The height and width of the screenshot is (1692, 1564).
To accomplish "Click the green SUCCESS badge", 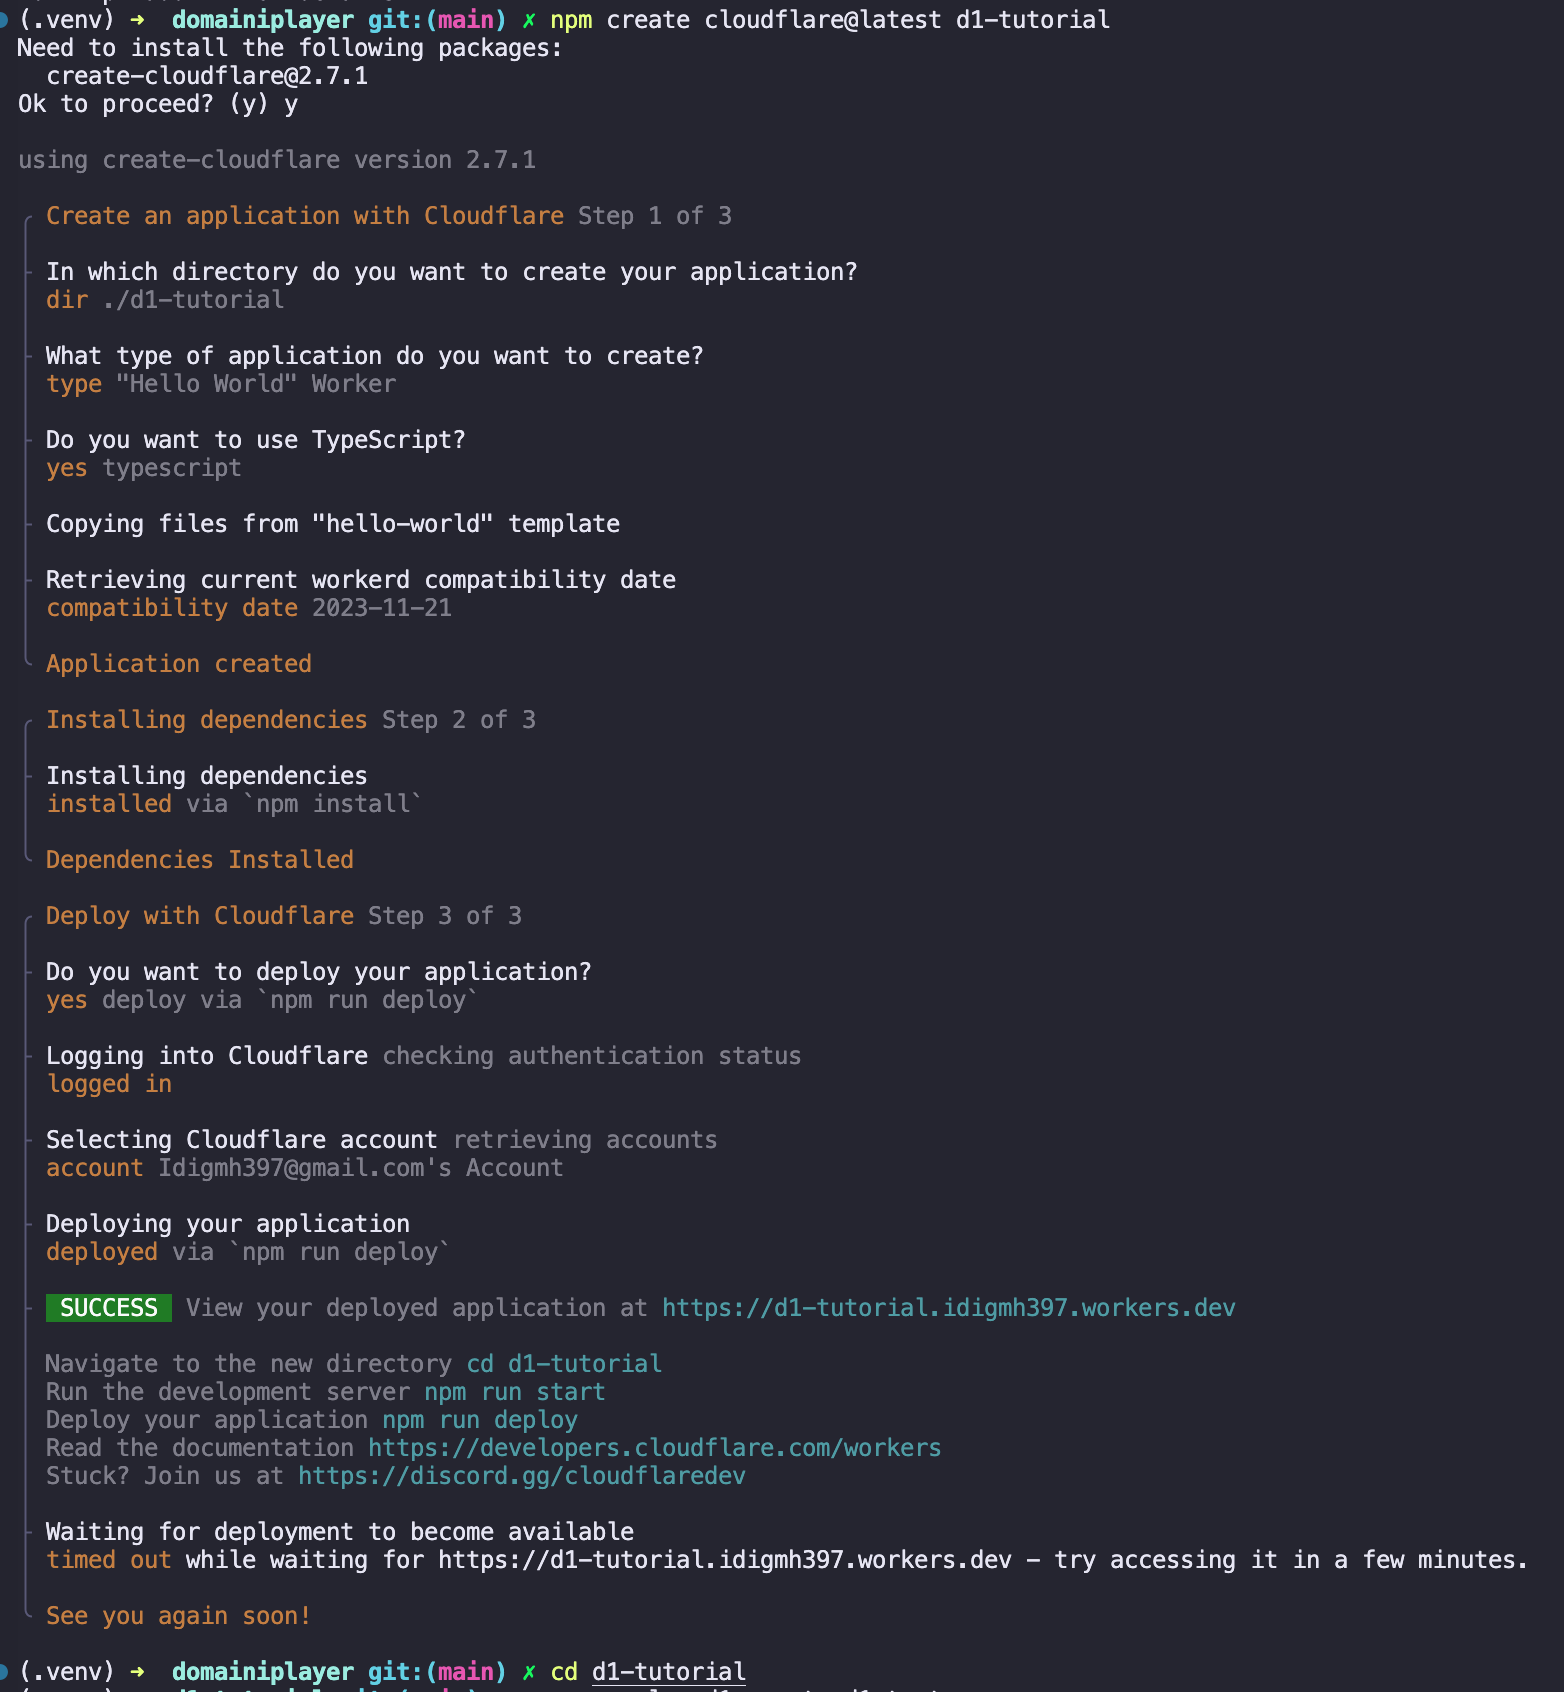I will [x=108, y=1308].
